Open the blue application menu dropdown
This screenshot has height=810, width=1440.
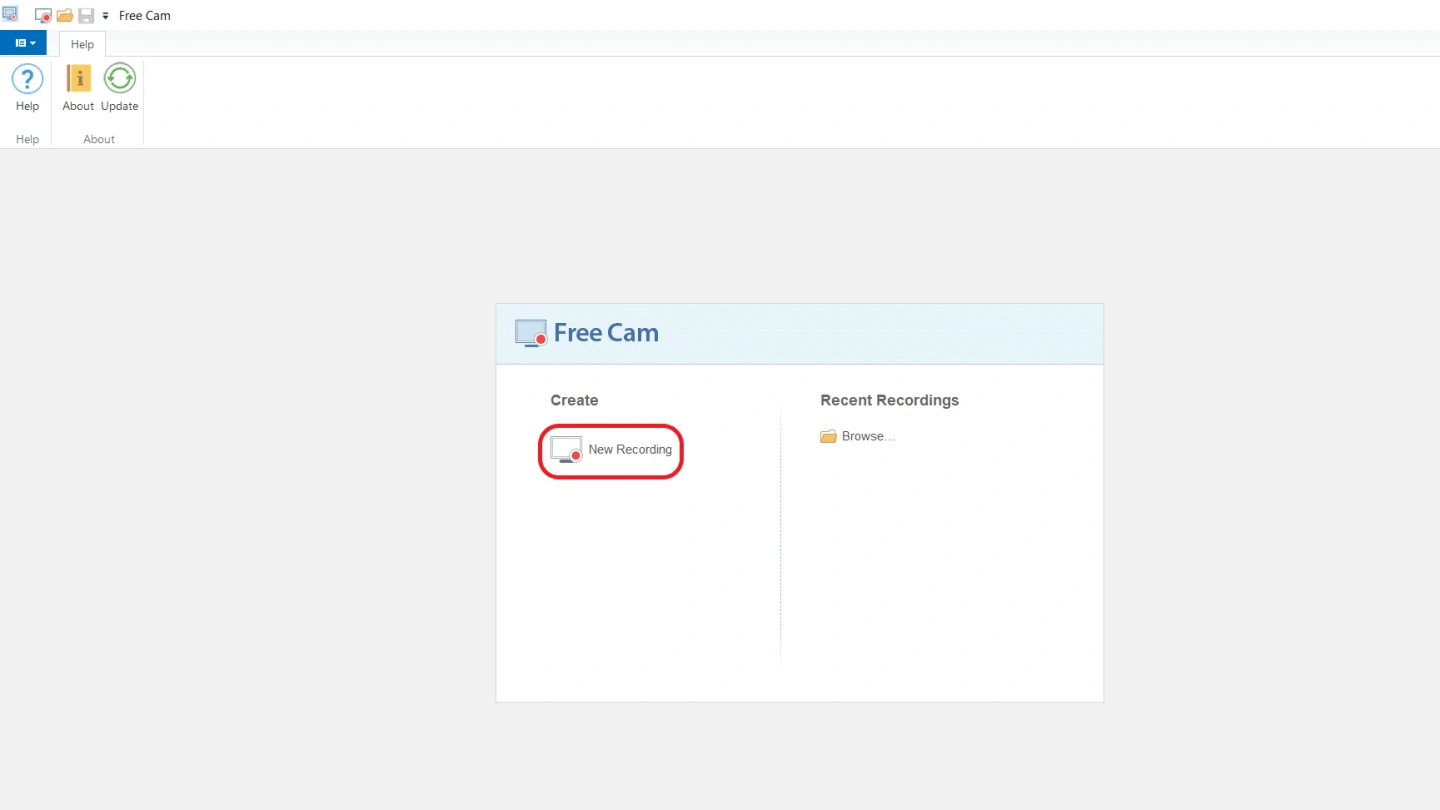(x=23, y=43)
